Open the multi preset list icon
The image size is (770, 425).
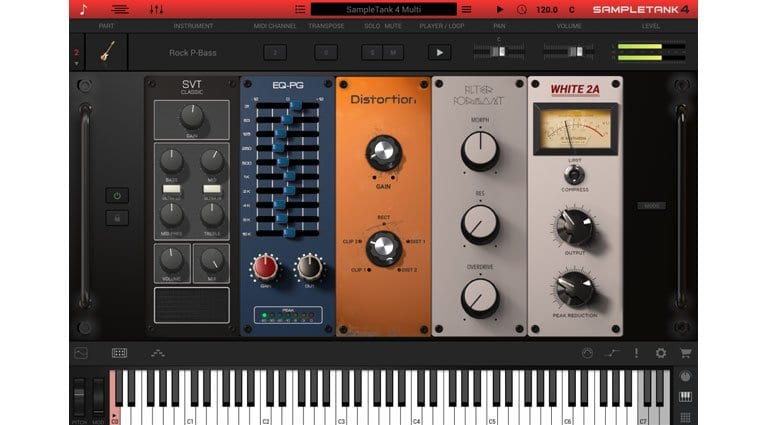coord(300,9)
